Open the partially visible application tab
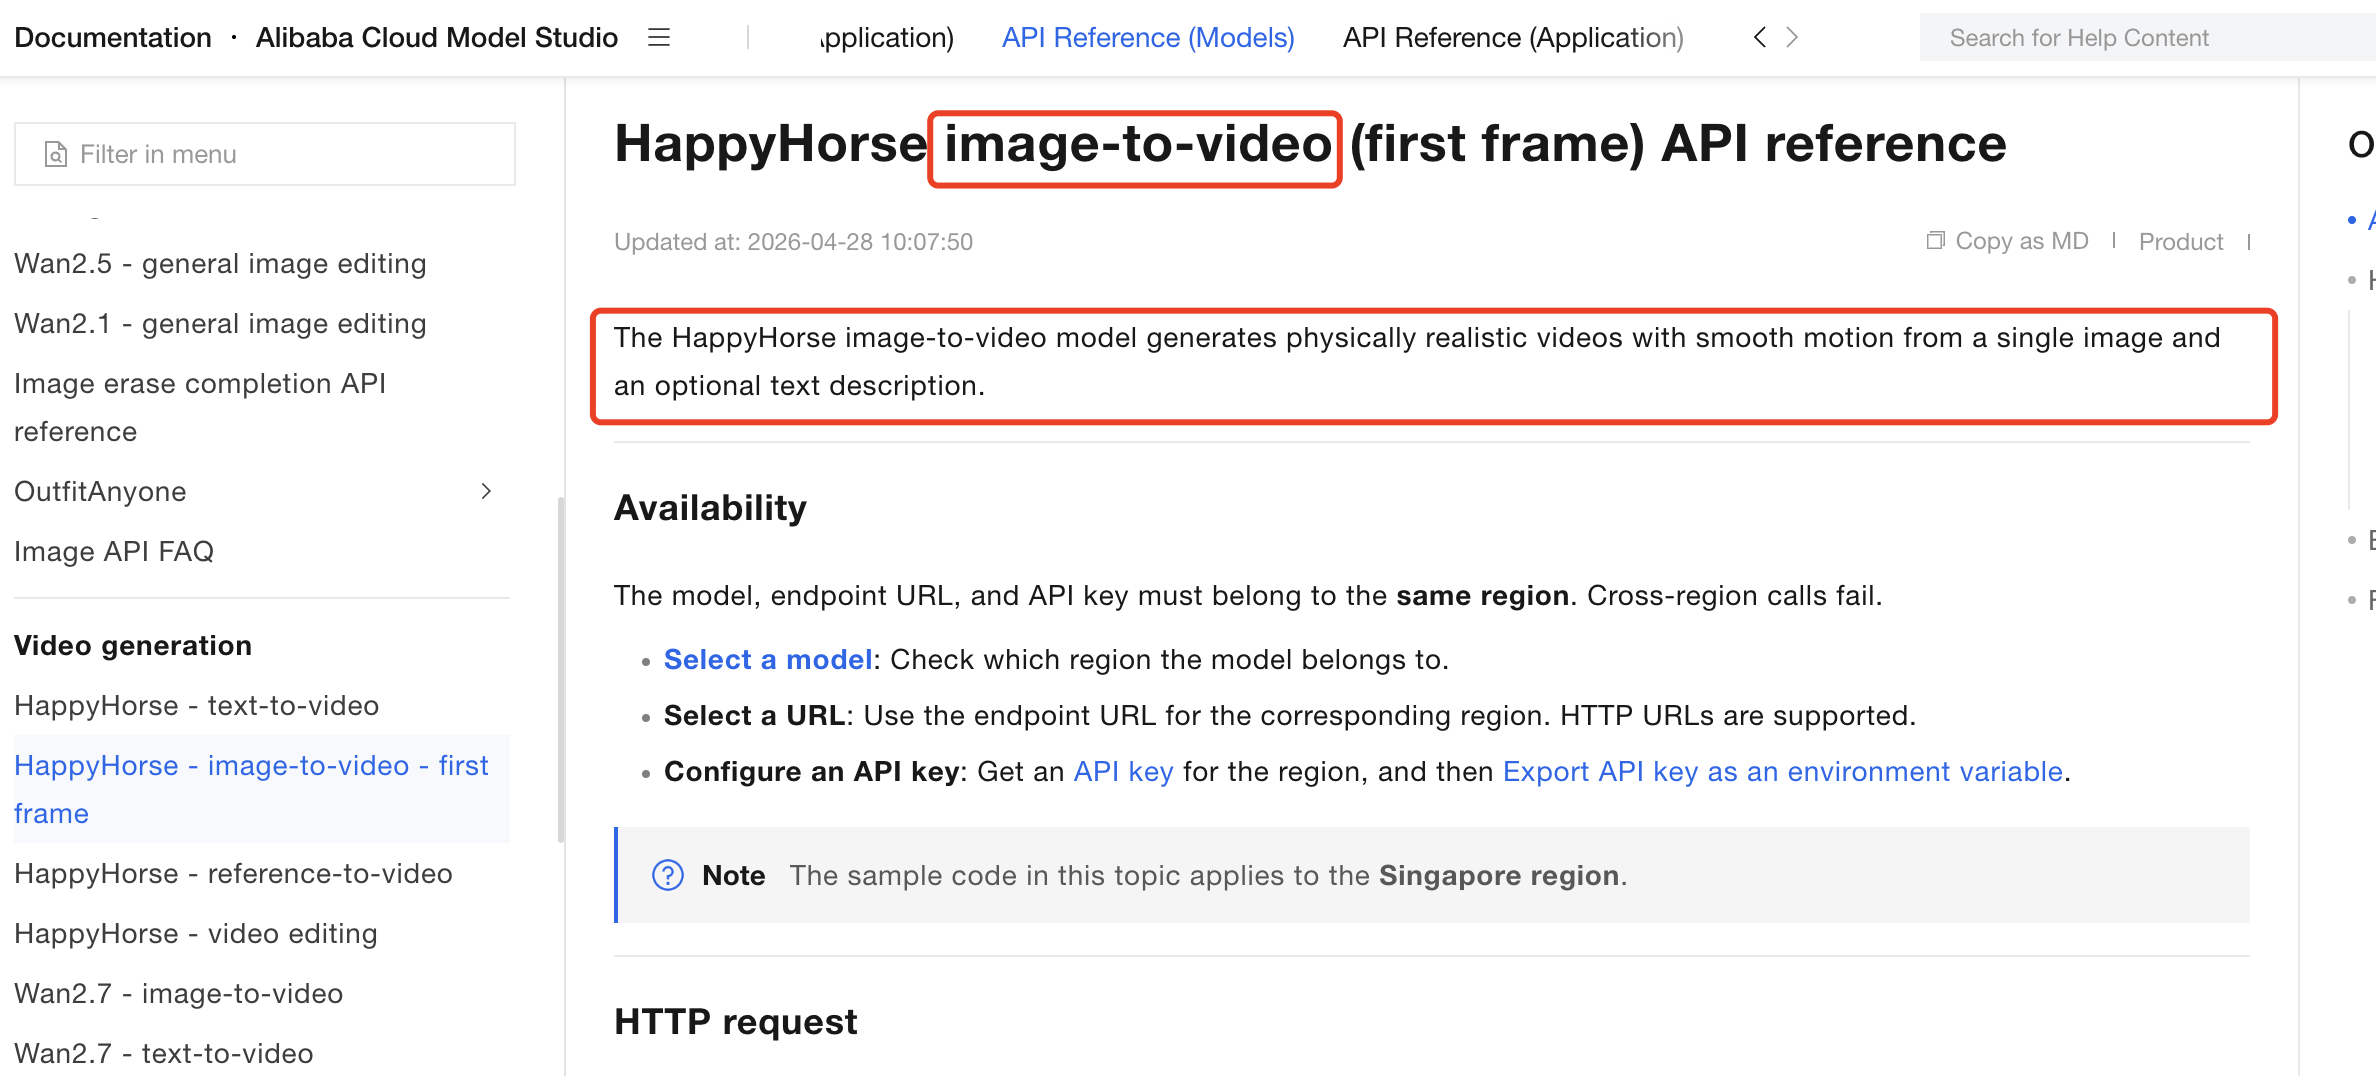 tap(886, 38)
